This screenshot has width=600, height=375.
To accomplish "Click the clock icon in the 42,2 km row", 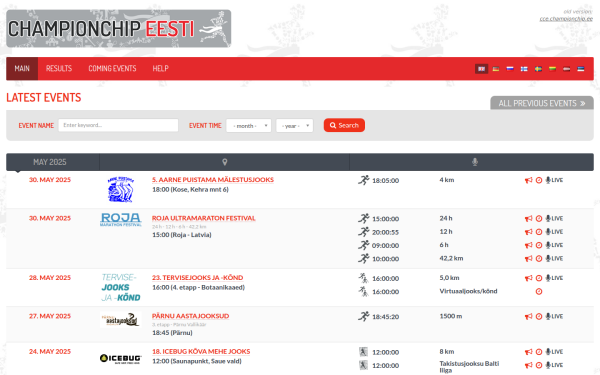I will coord(539,259).
